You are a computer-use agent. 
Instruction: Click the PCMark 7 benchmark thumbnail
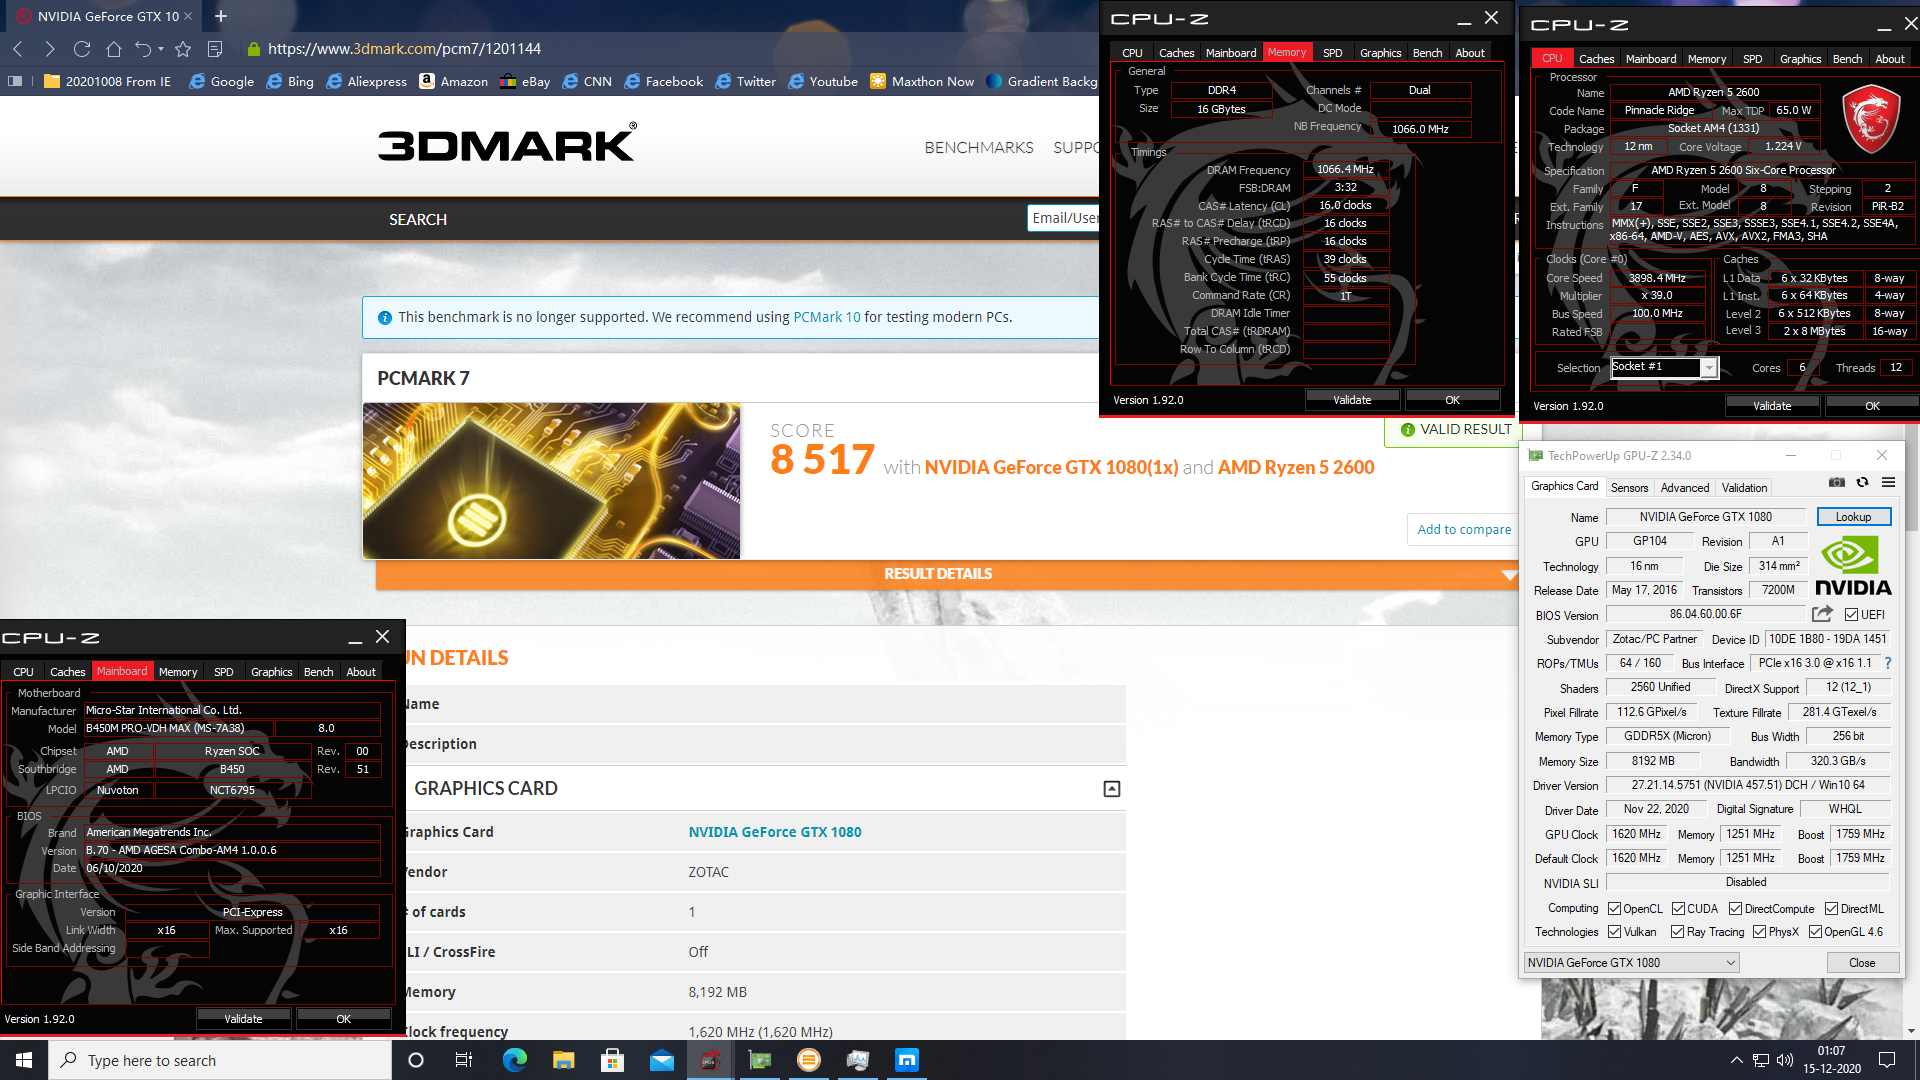click(551, 481)
